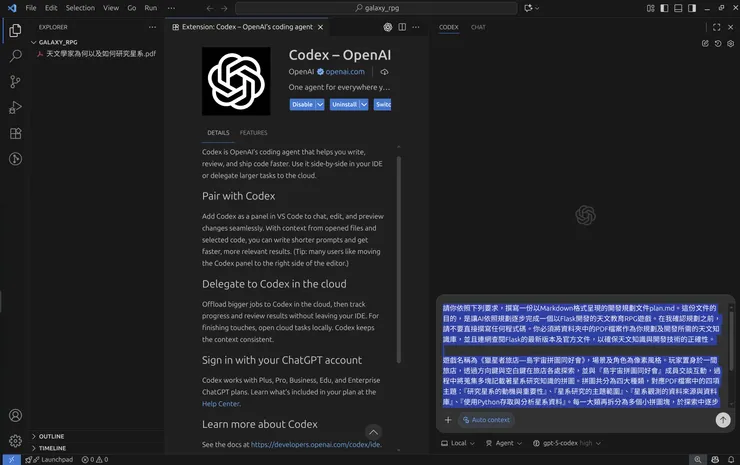Open the gpt-5-codex model dropdown
Screen dimensions: 740x465
pyautogui.click(x=567, y=443)
